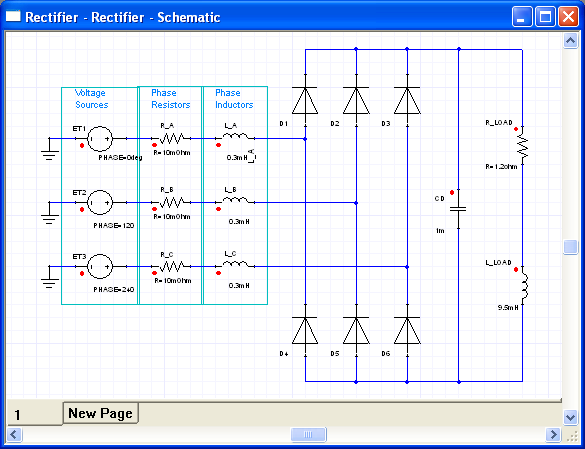Click the 0.3mH value under L_B
This screenshot has width=585, height=449.
pyautogui.click(x=239, y=222)
